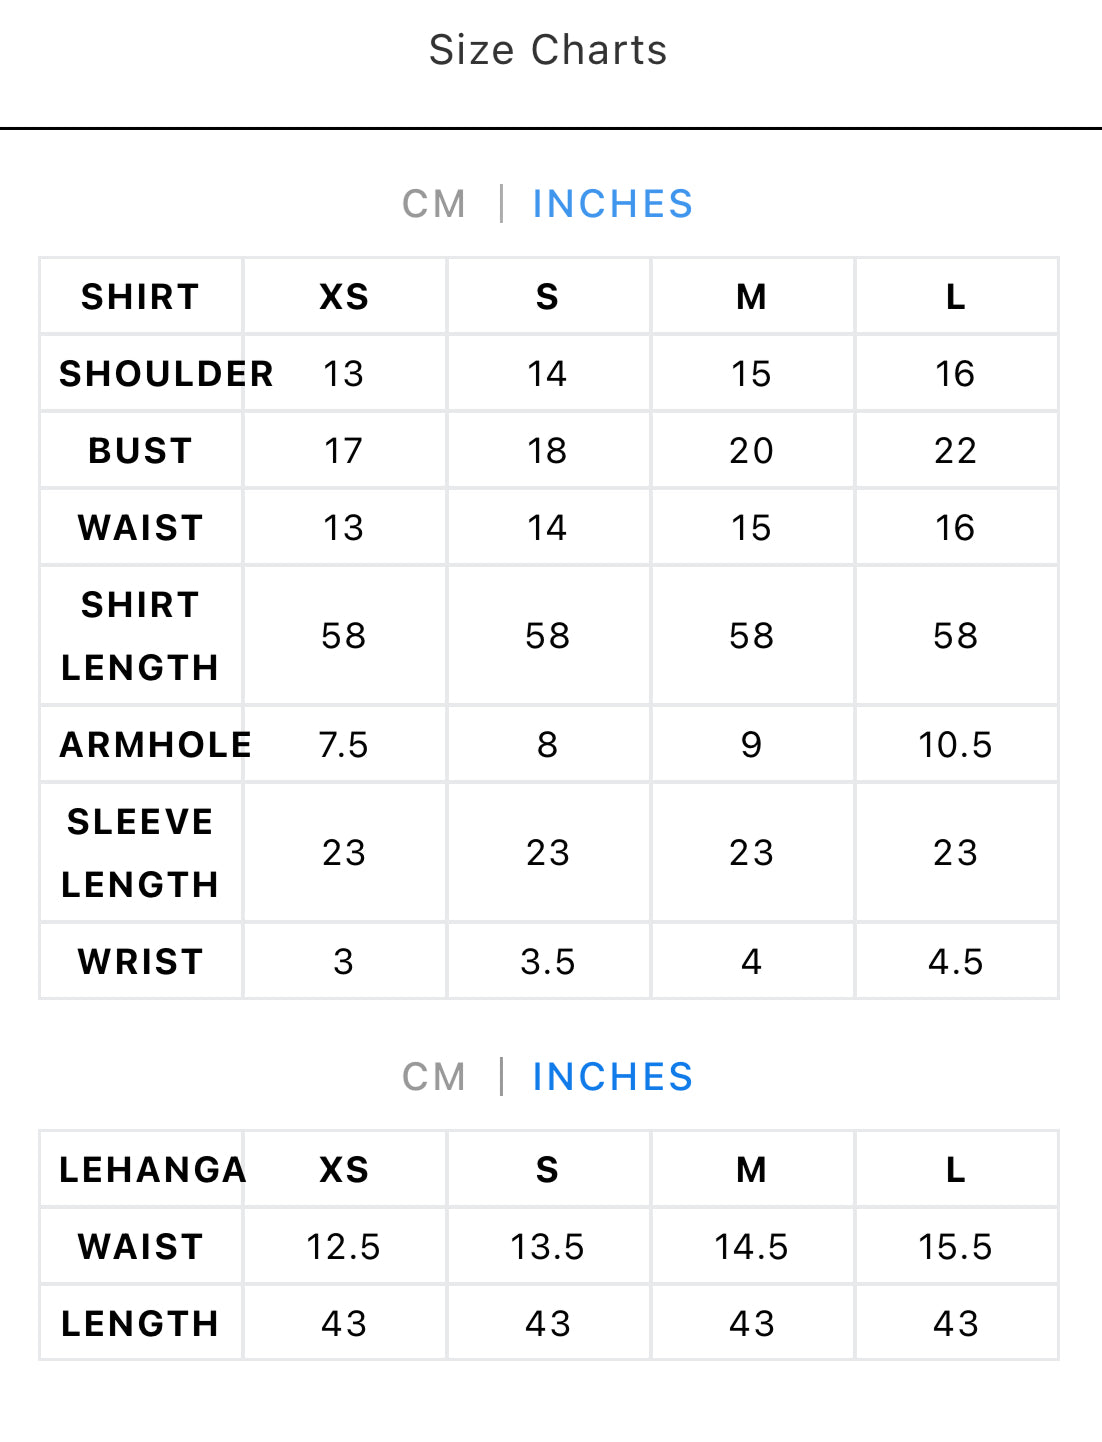Click the S column header in shirt table
This screenshot has width=1102, height=1442.
pos(548,297)
